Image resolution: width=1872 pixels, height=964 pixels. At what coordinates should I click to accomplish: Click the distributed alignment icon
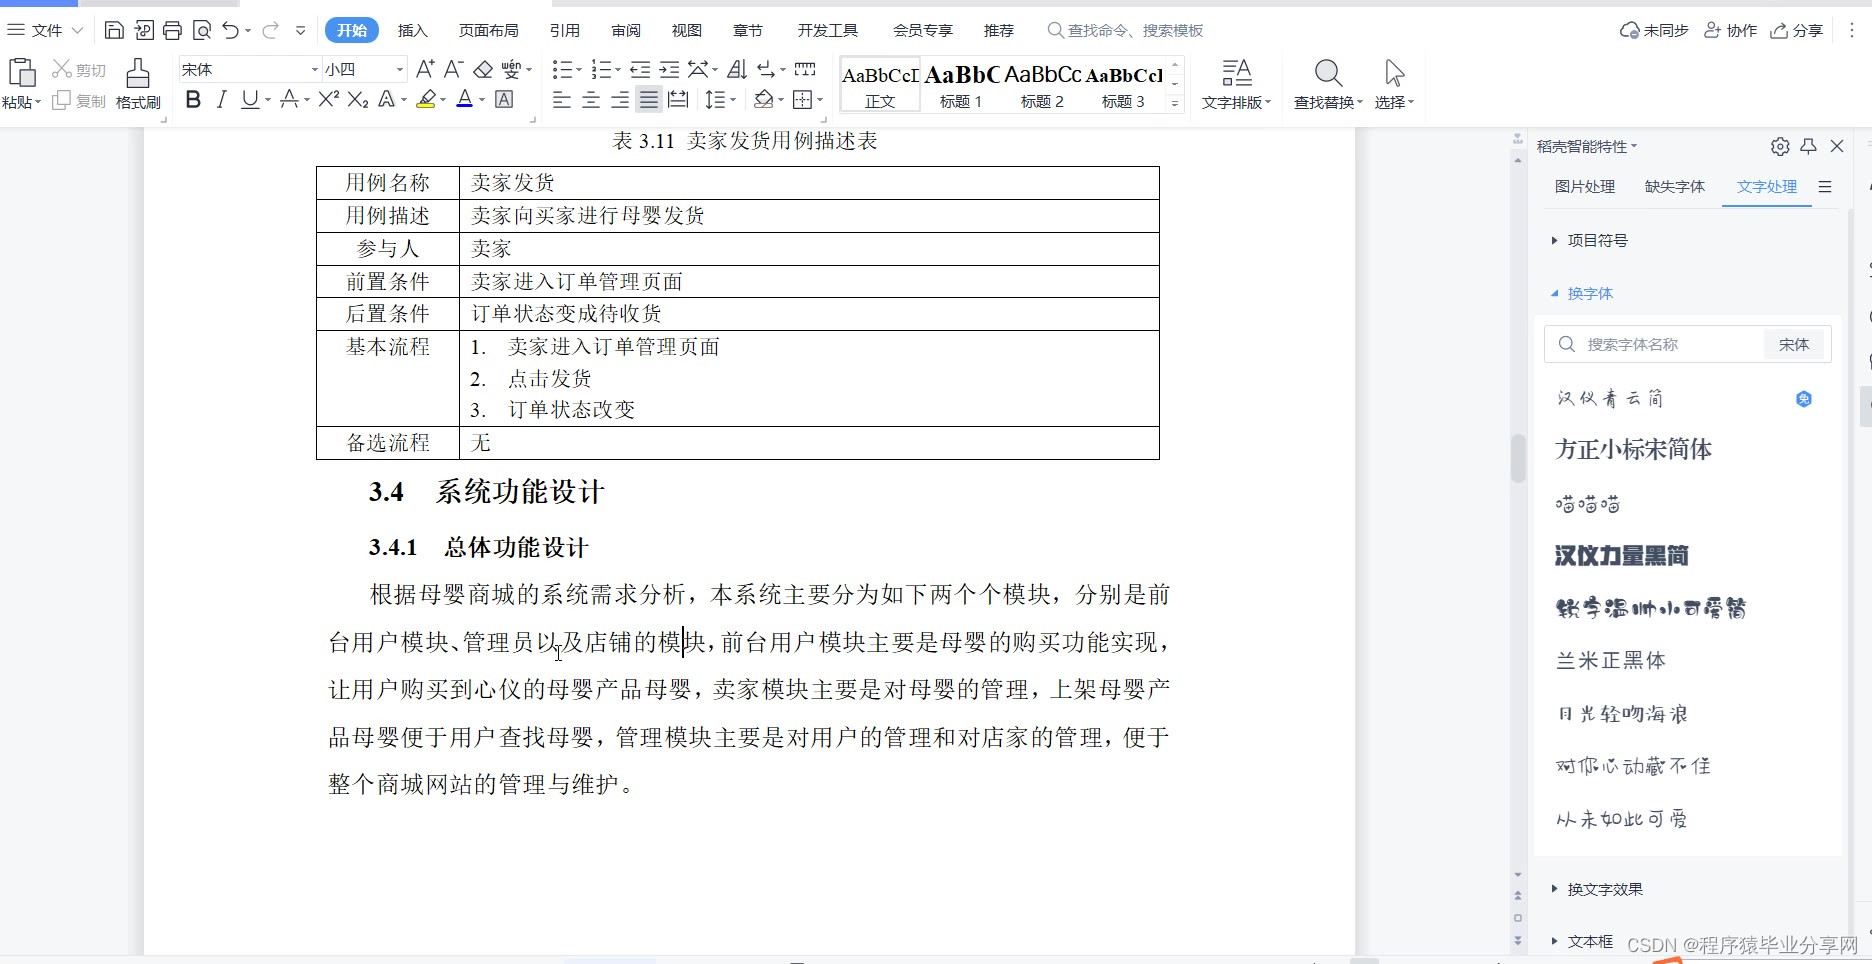(x=678, y=99)
